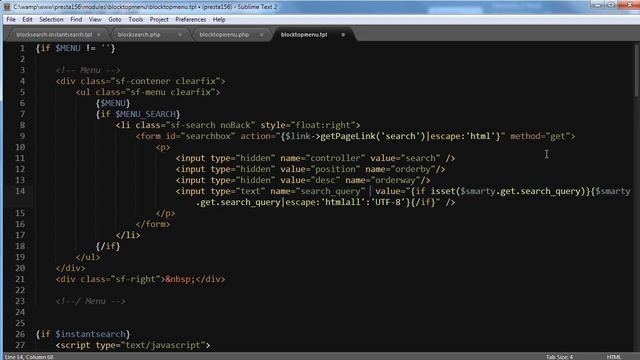Open the Selection menu

[51, 20]
